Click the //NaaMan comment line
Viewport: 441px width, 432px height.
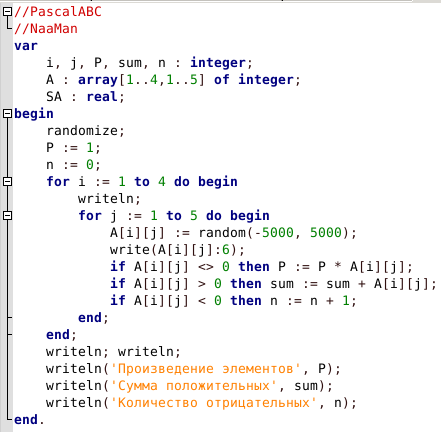(46, 29)
